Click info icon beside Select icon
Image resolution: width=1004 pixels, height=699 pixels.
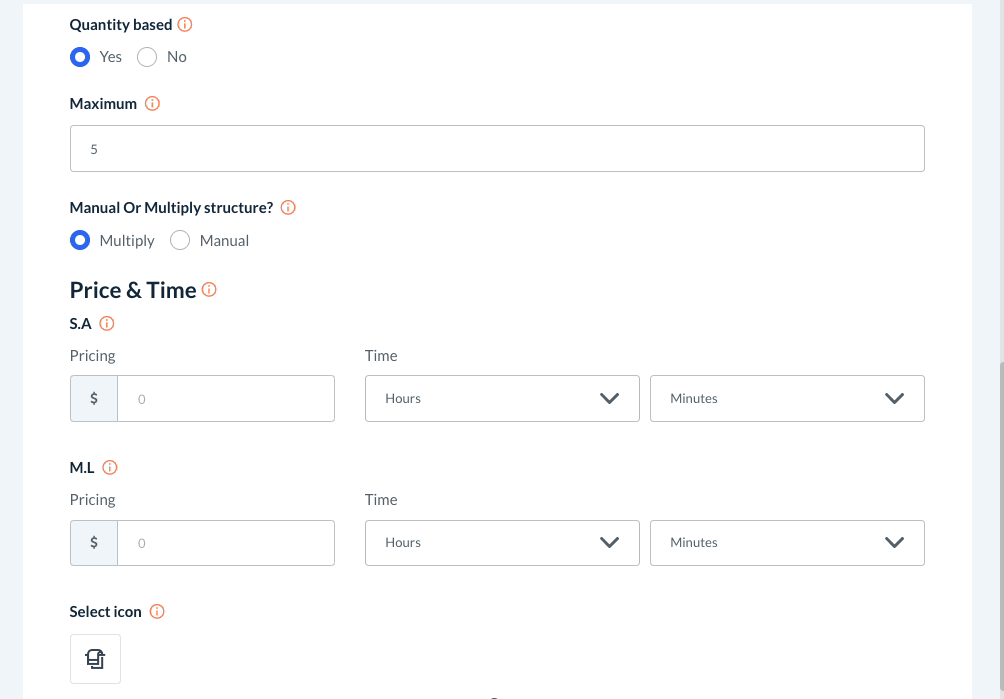click(157, 612)
